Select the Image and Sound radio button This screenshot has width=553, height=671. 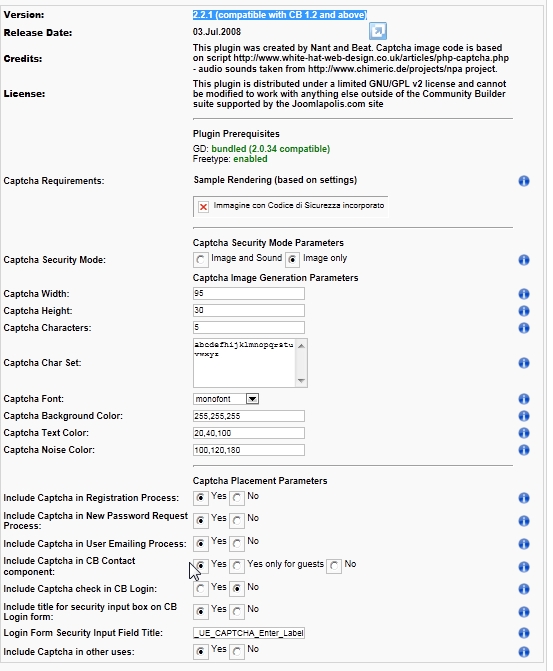point(200,260)
